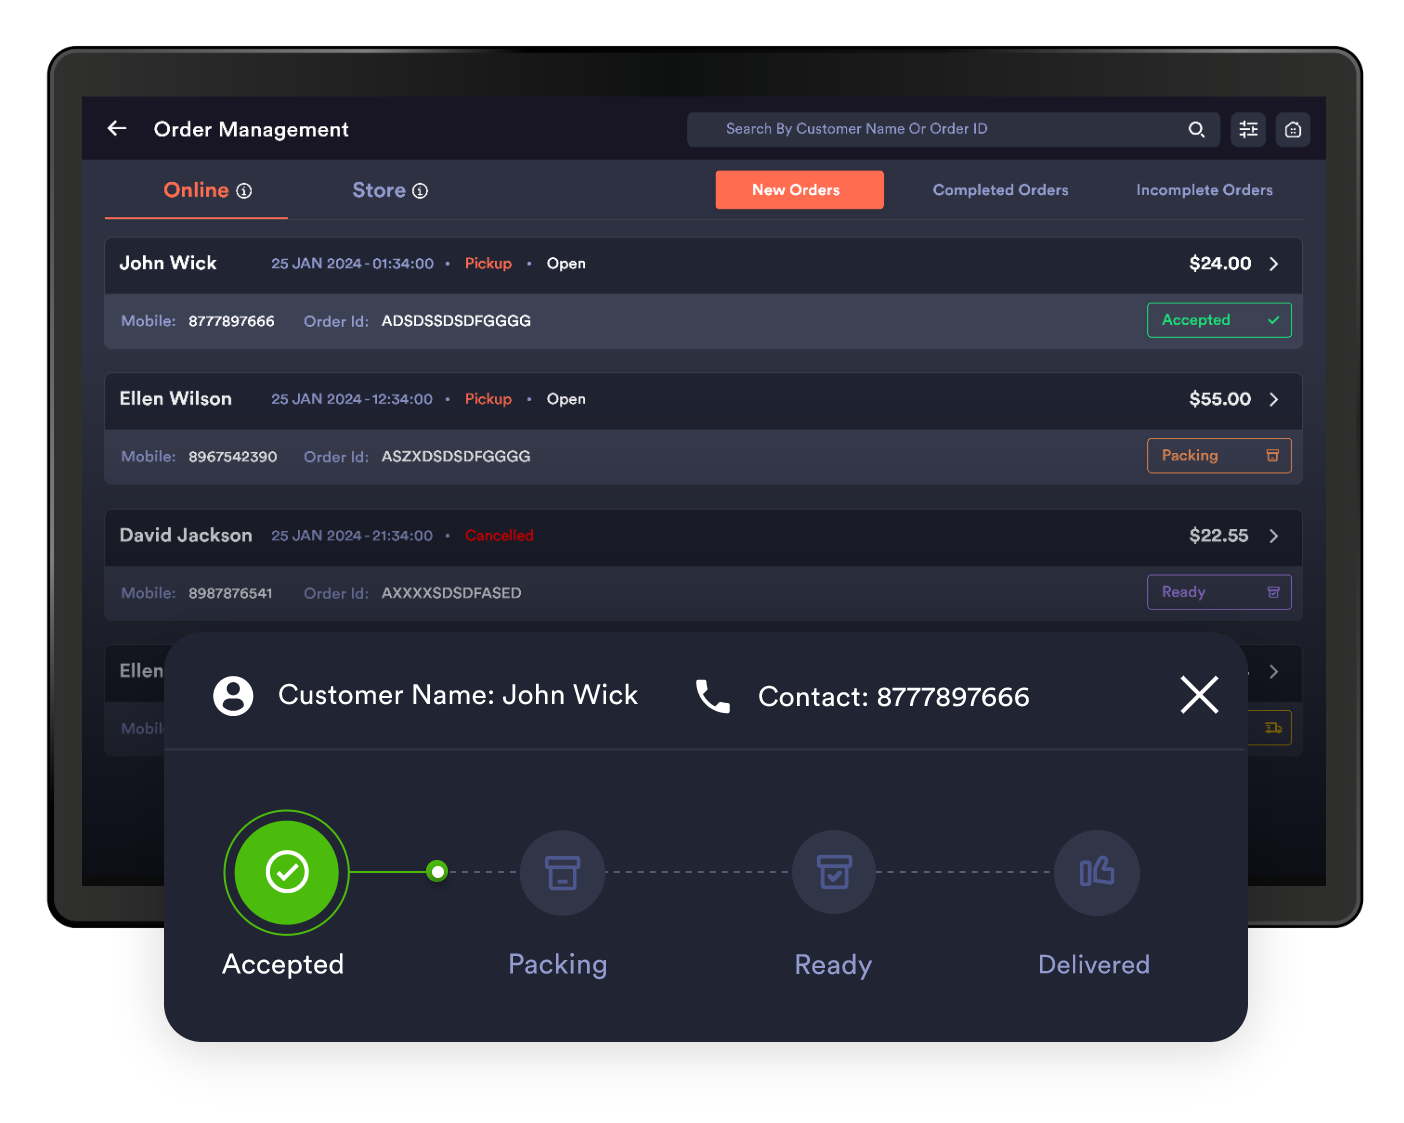Click the Delivered thumbs-up step icon
1404x1123 pixels.
click(x=1096, y=872)
